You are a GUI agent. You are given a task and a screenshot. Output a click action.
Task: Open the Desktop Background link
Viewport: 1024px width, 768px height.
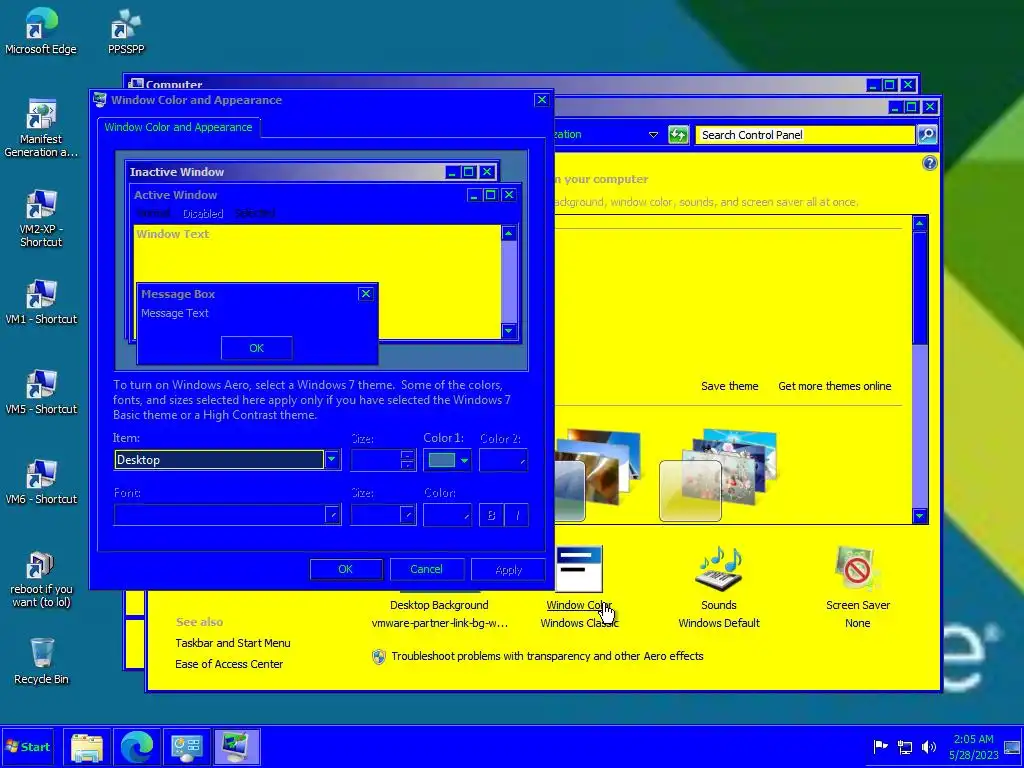tap(439, 605)
